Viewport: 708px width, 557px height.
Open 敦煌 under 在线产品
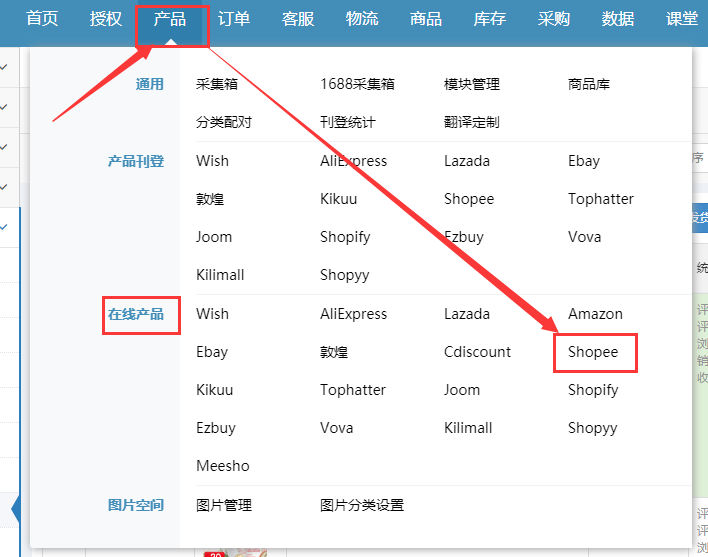coord(334,352)
